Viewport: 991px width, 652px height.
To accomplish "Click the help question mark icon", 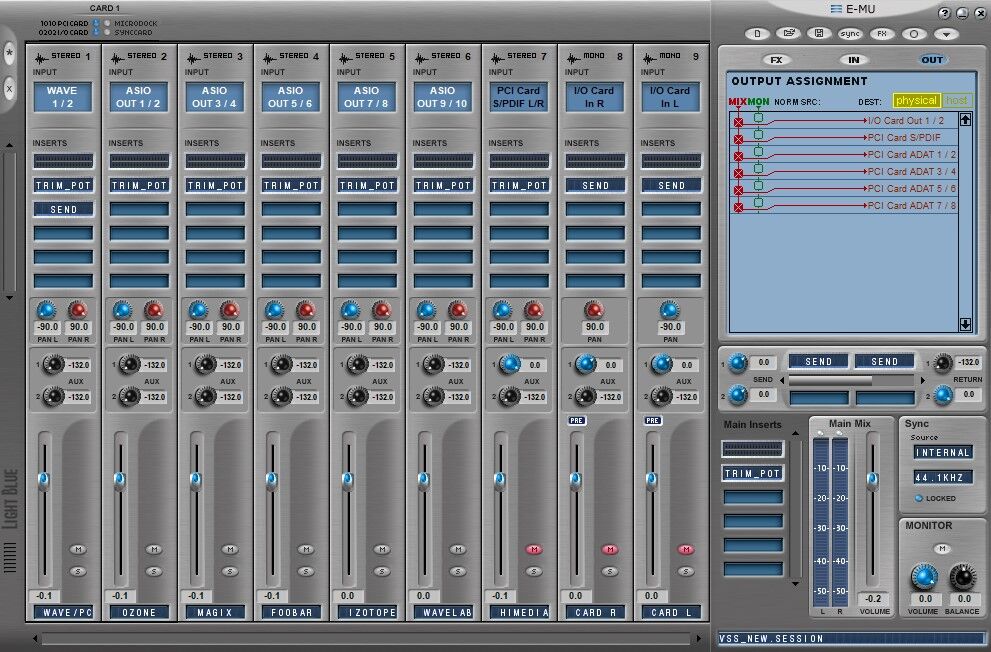I will (x=943, y=13).
